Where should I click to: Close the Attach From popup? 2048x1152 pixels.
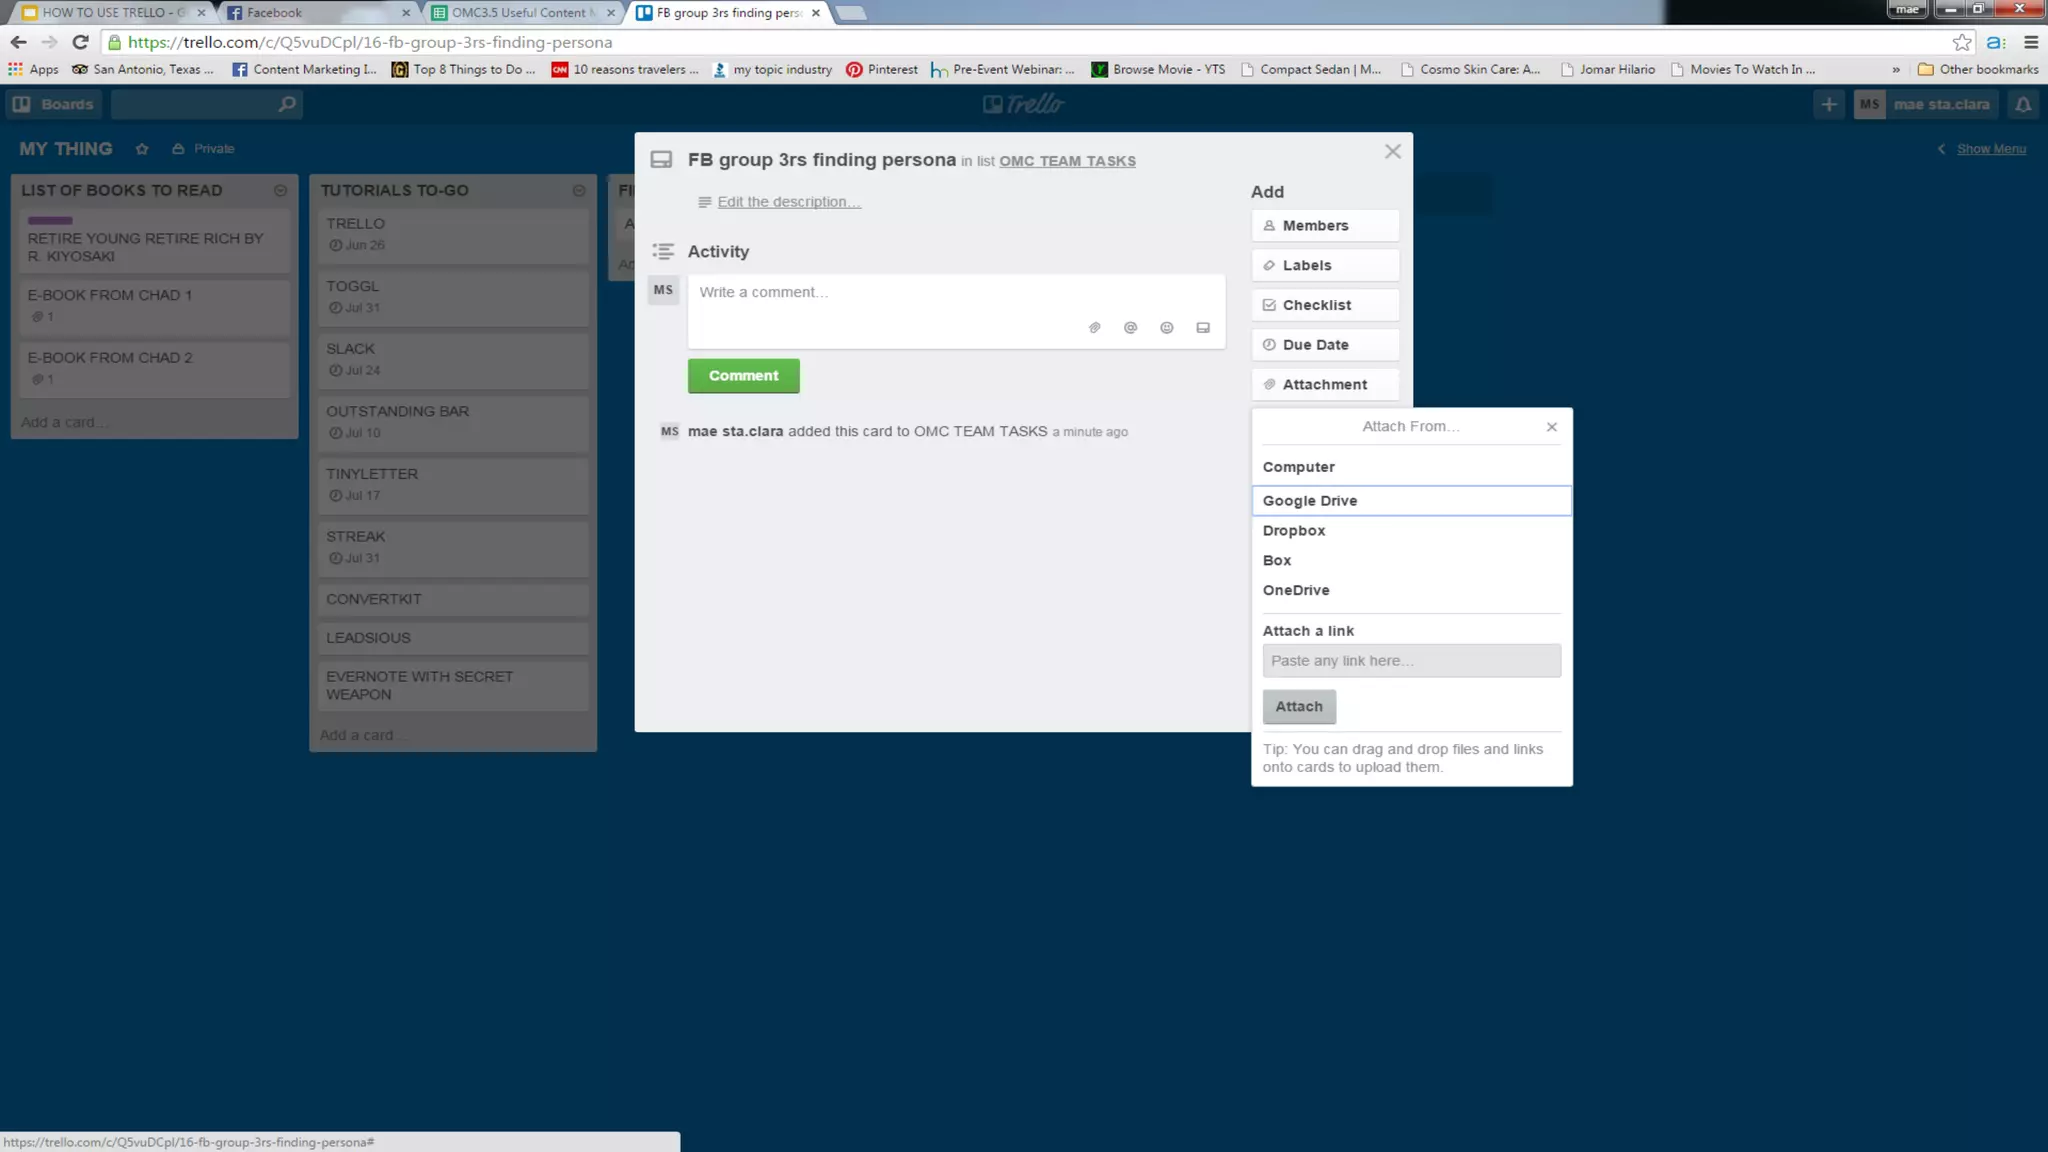point(1551,427)
